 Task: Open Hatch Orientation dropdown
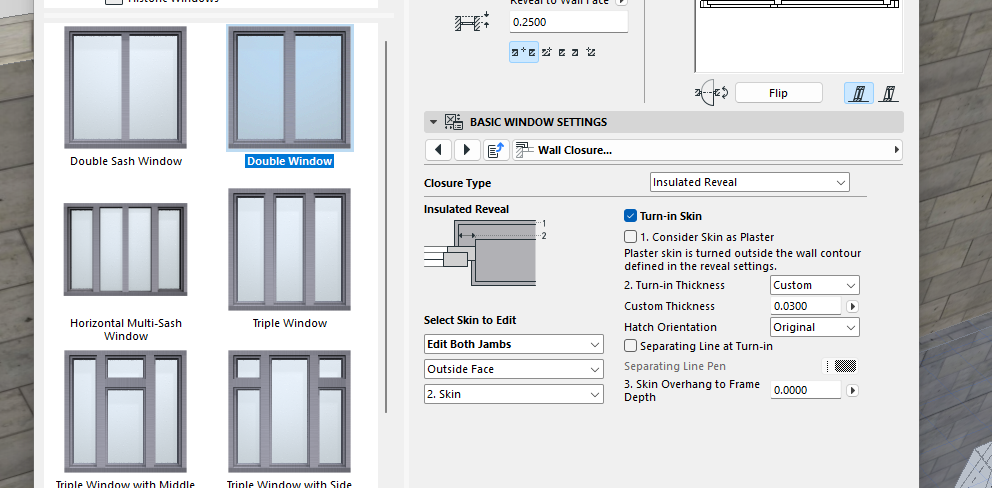tap(815, 327)
